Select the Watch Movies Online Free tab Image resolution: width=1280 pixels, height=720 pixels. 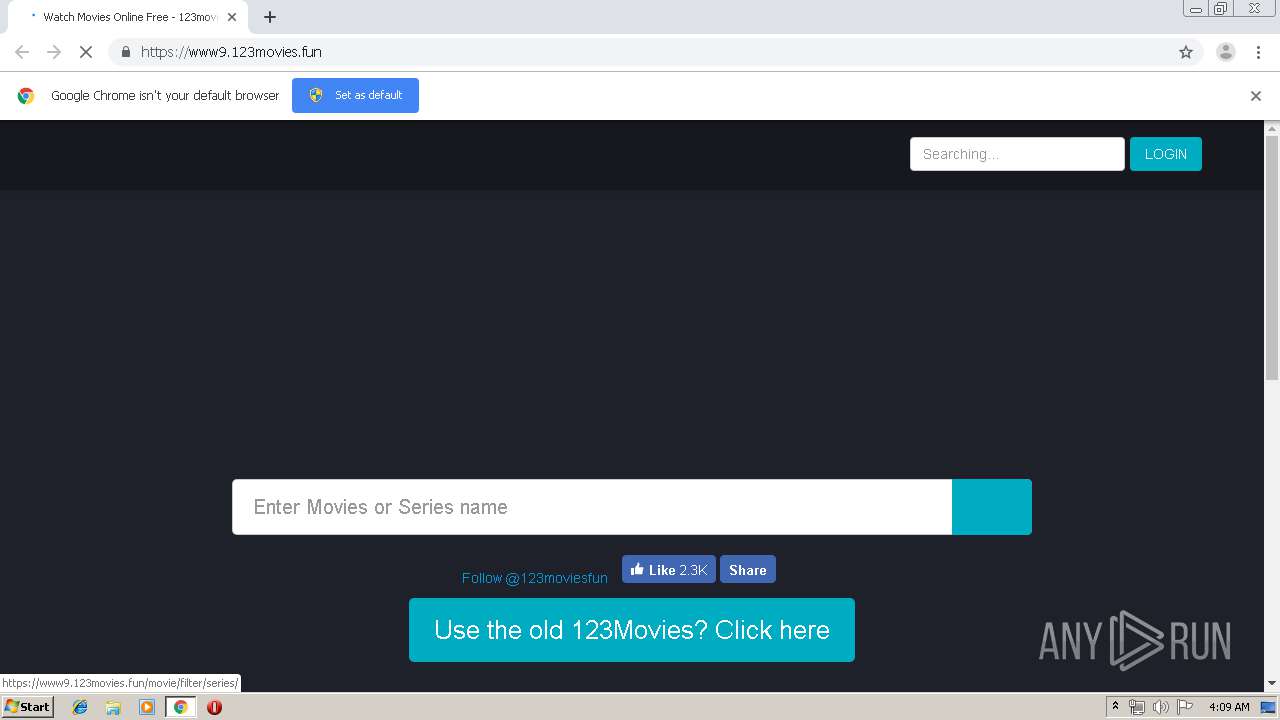coord(128,17)
